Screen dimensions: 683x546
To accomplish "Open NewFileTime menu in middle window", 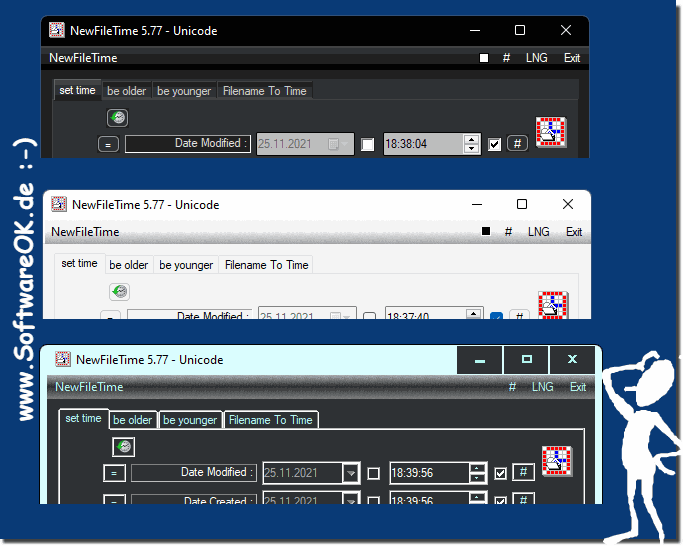I will [85, 232].
